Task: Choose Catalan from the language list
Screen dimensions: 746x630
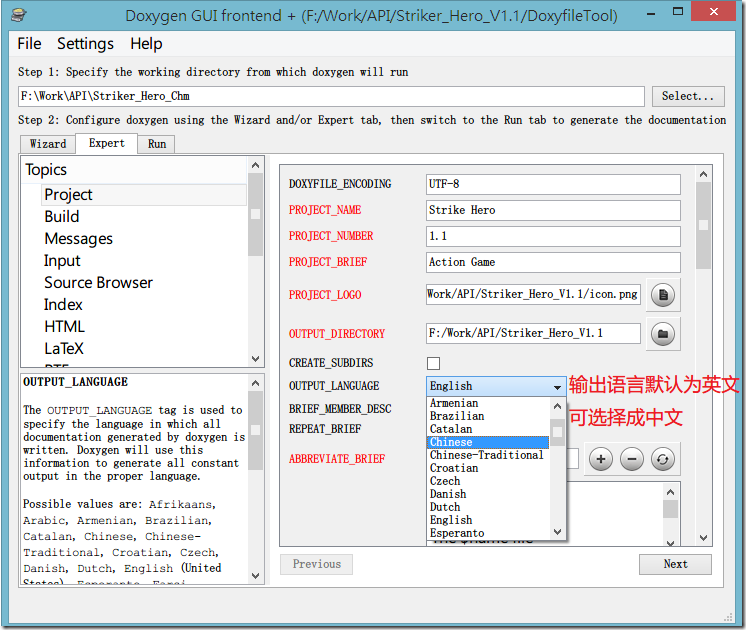Action: click(x=488, y=429)
